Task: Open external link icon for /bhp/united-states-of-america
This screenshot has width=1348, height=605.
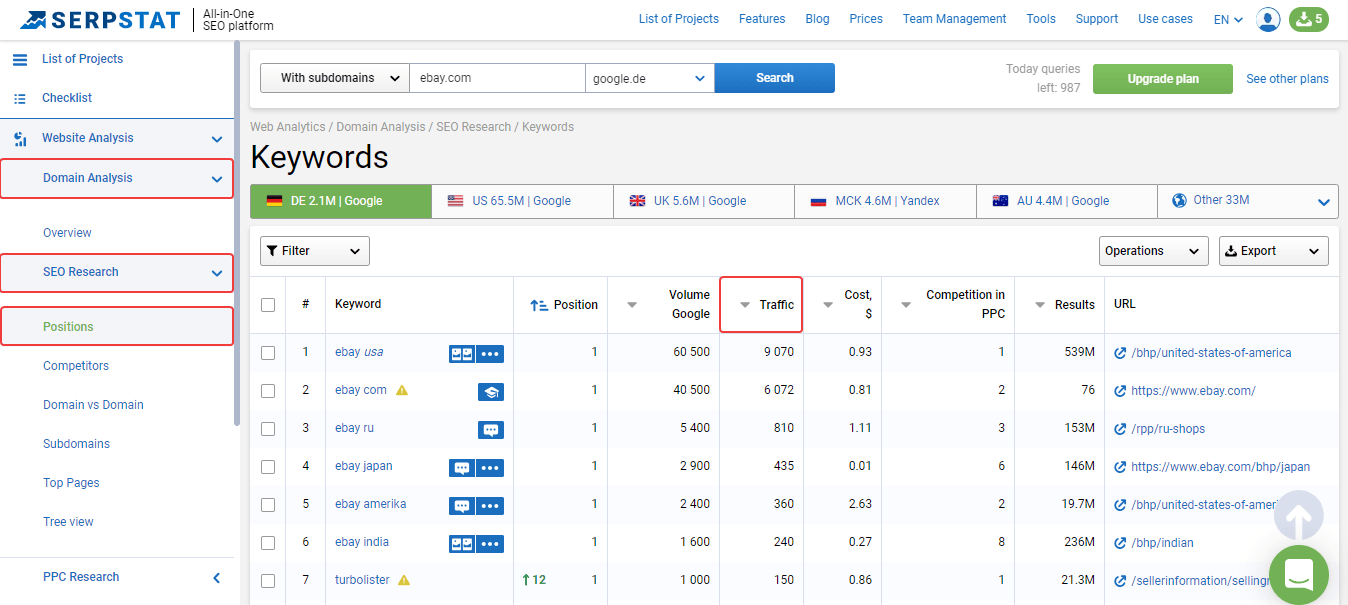Action: 1120,353
